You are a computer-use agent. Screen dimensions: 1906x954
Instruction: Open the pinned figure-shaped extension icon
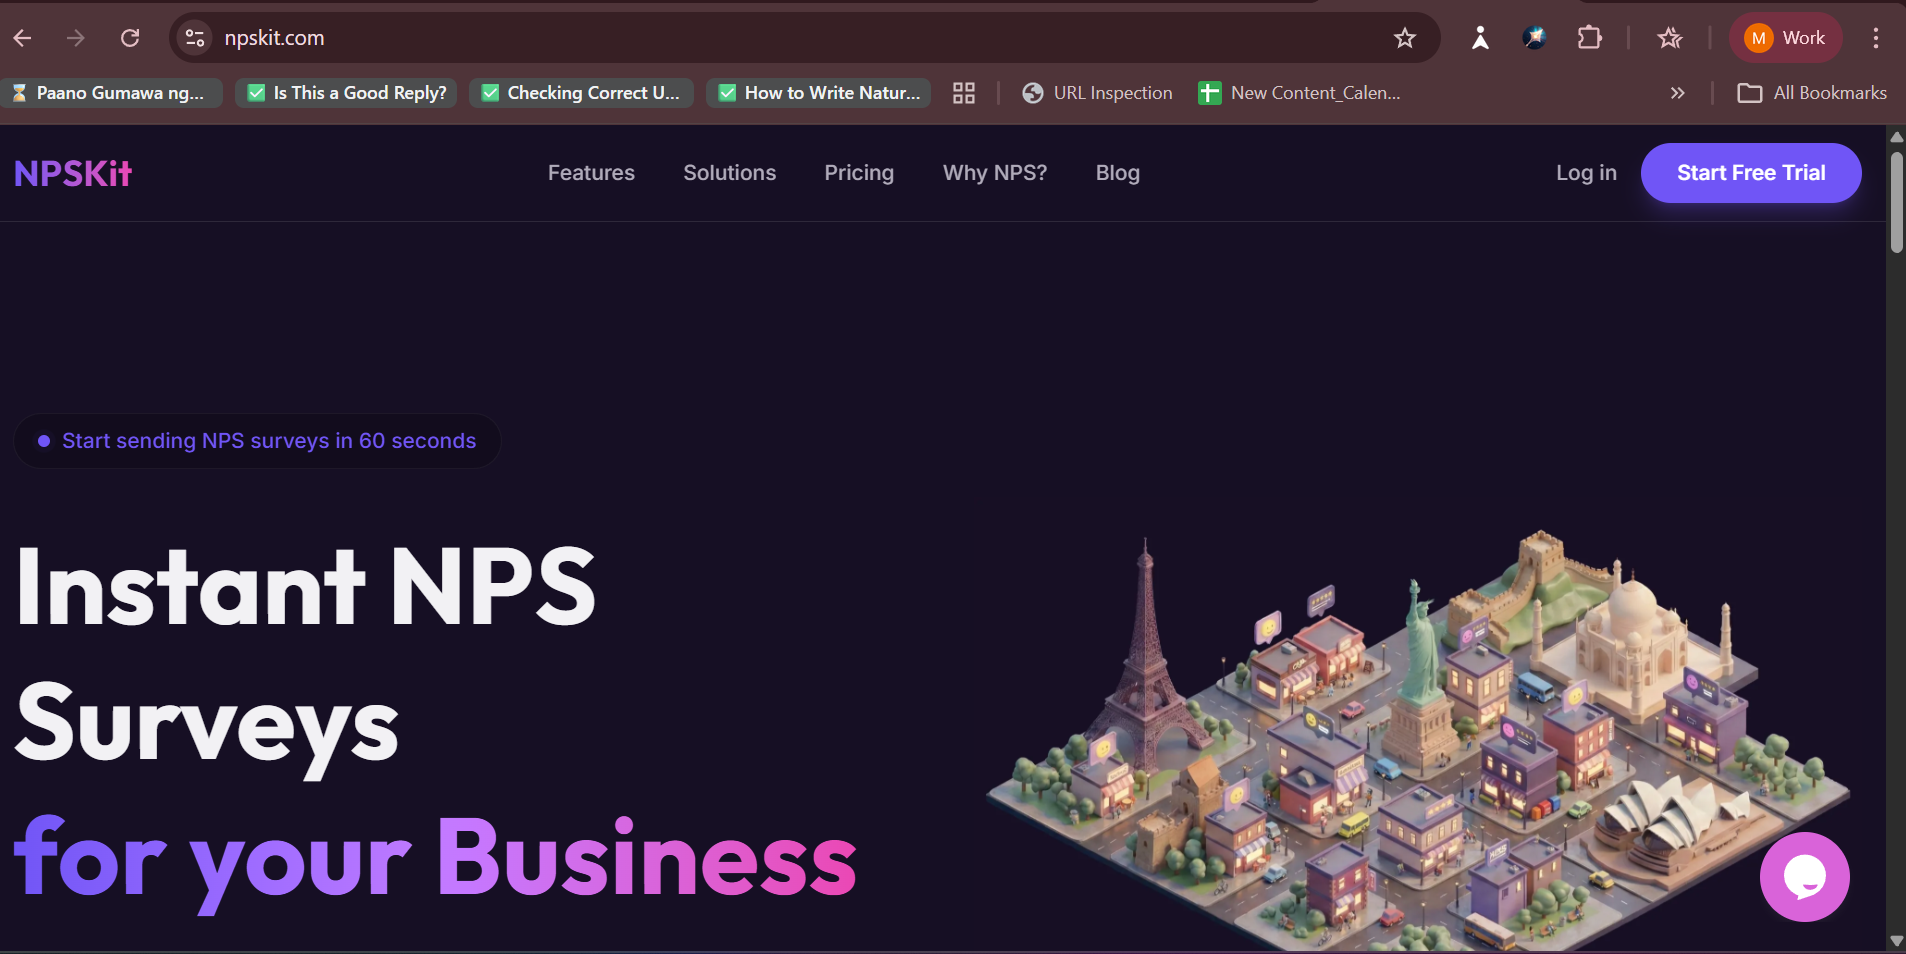pos(1480,38)
